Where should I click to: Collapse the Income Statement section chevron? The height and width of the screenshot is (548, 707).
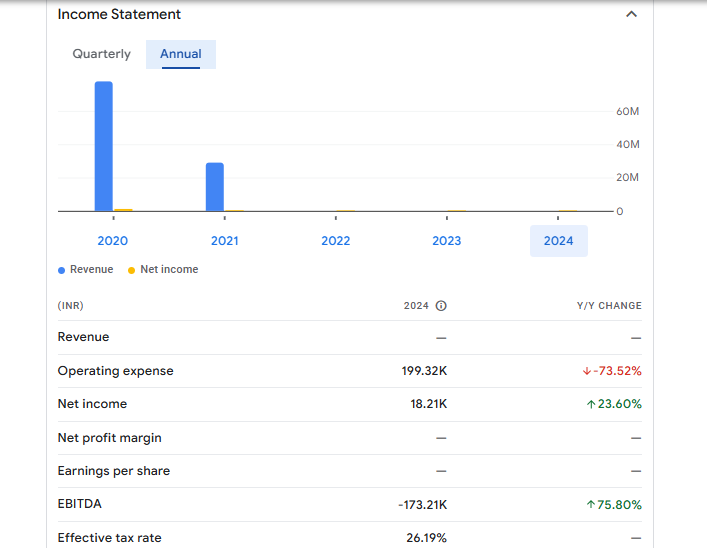click(x=631, y=14)
